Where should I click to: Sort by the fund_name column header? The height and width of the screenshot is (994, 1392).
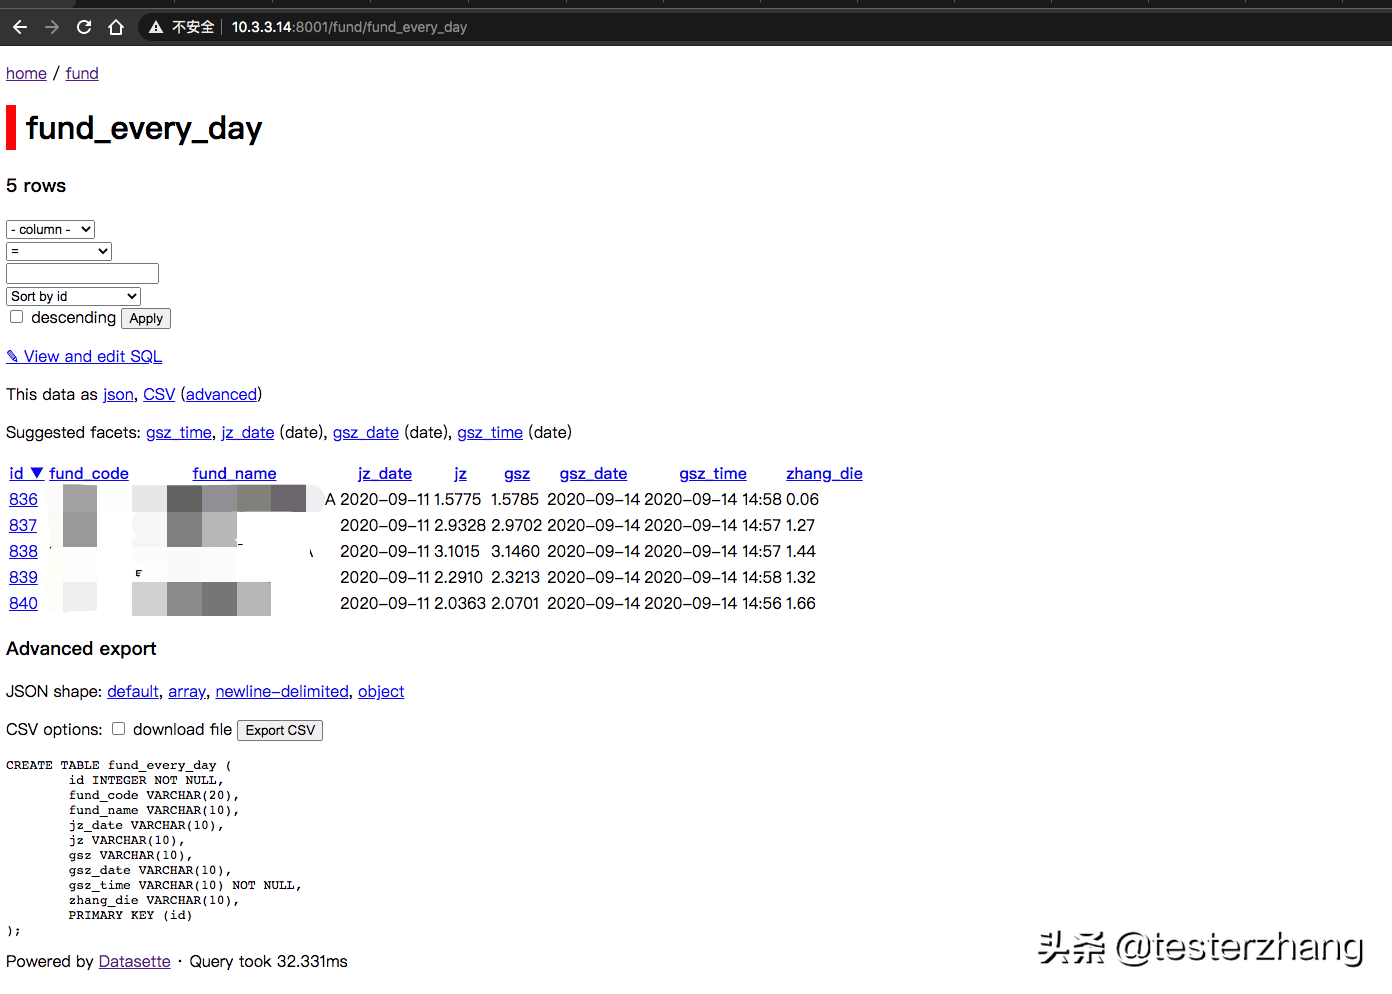tap(235, 473)
